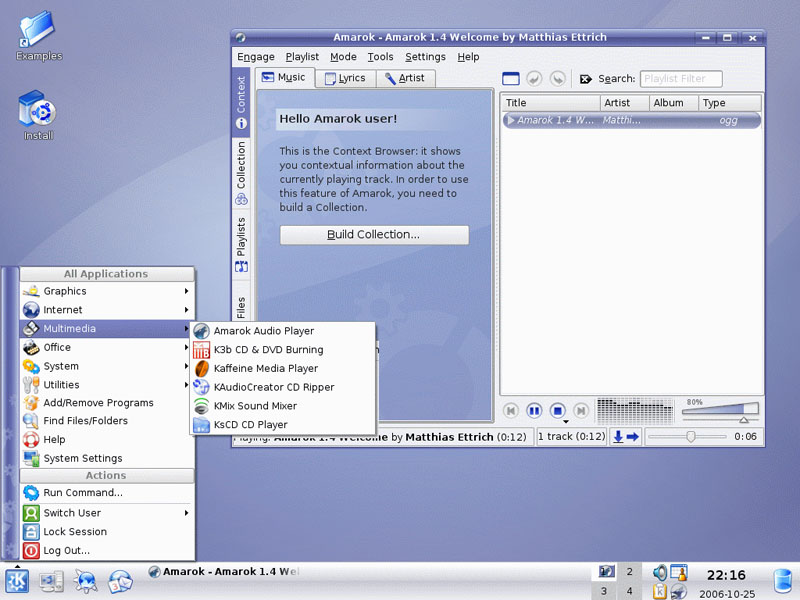The image size is (800, 600).
Task: Open the Playlists sidebar tab
Action: 241,245
